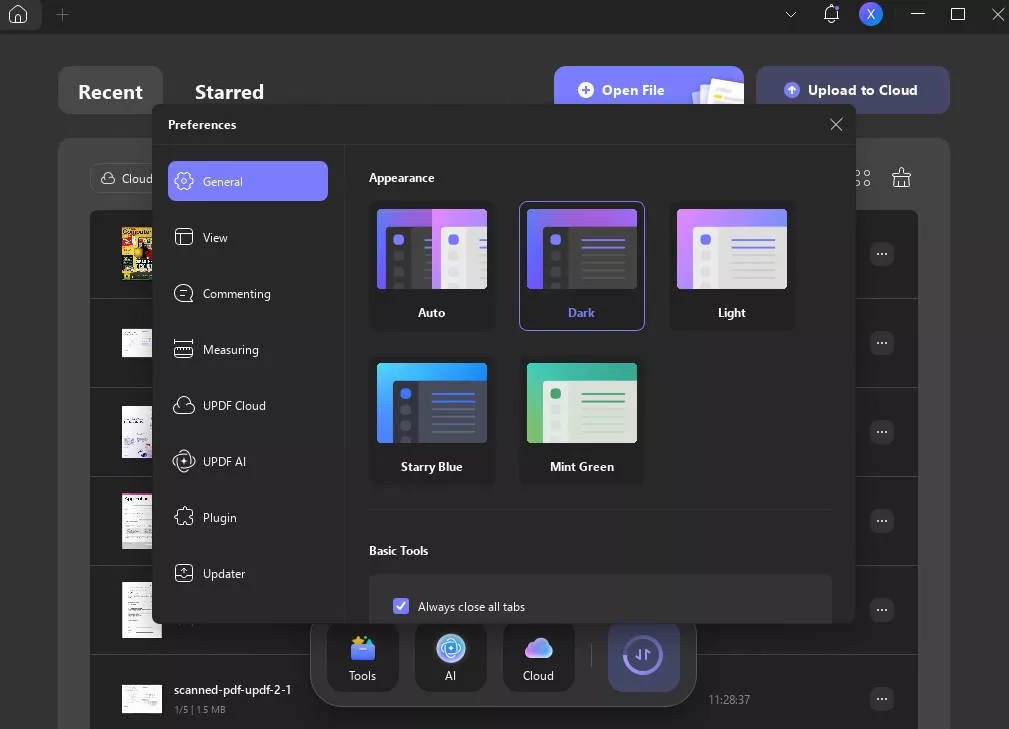Image resolution: width=1009 pixels, height=729 pixels.
Task: Open more options for scanned-pdf-updf-2-1
Action: pyautogui.click(x=881, y=699)
